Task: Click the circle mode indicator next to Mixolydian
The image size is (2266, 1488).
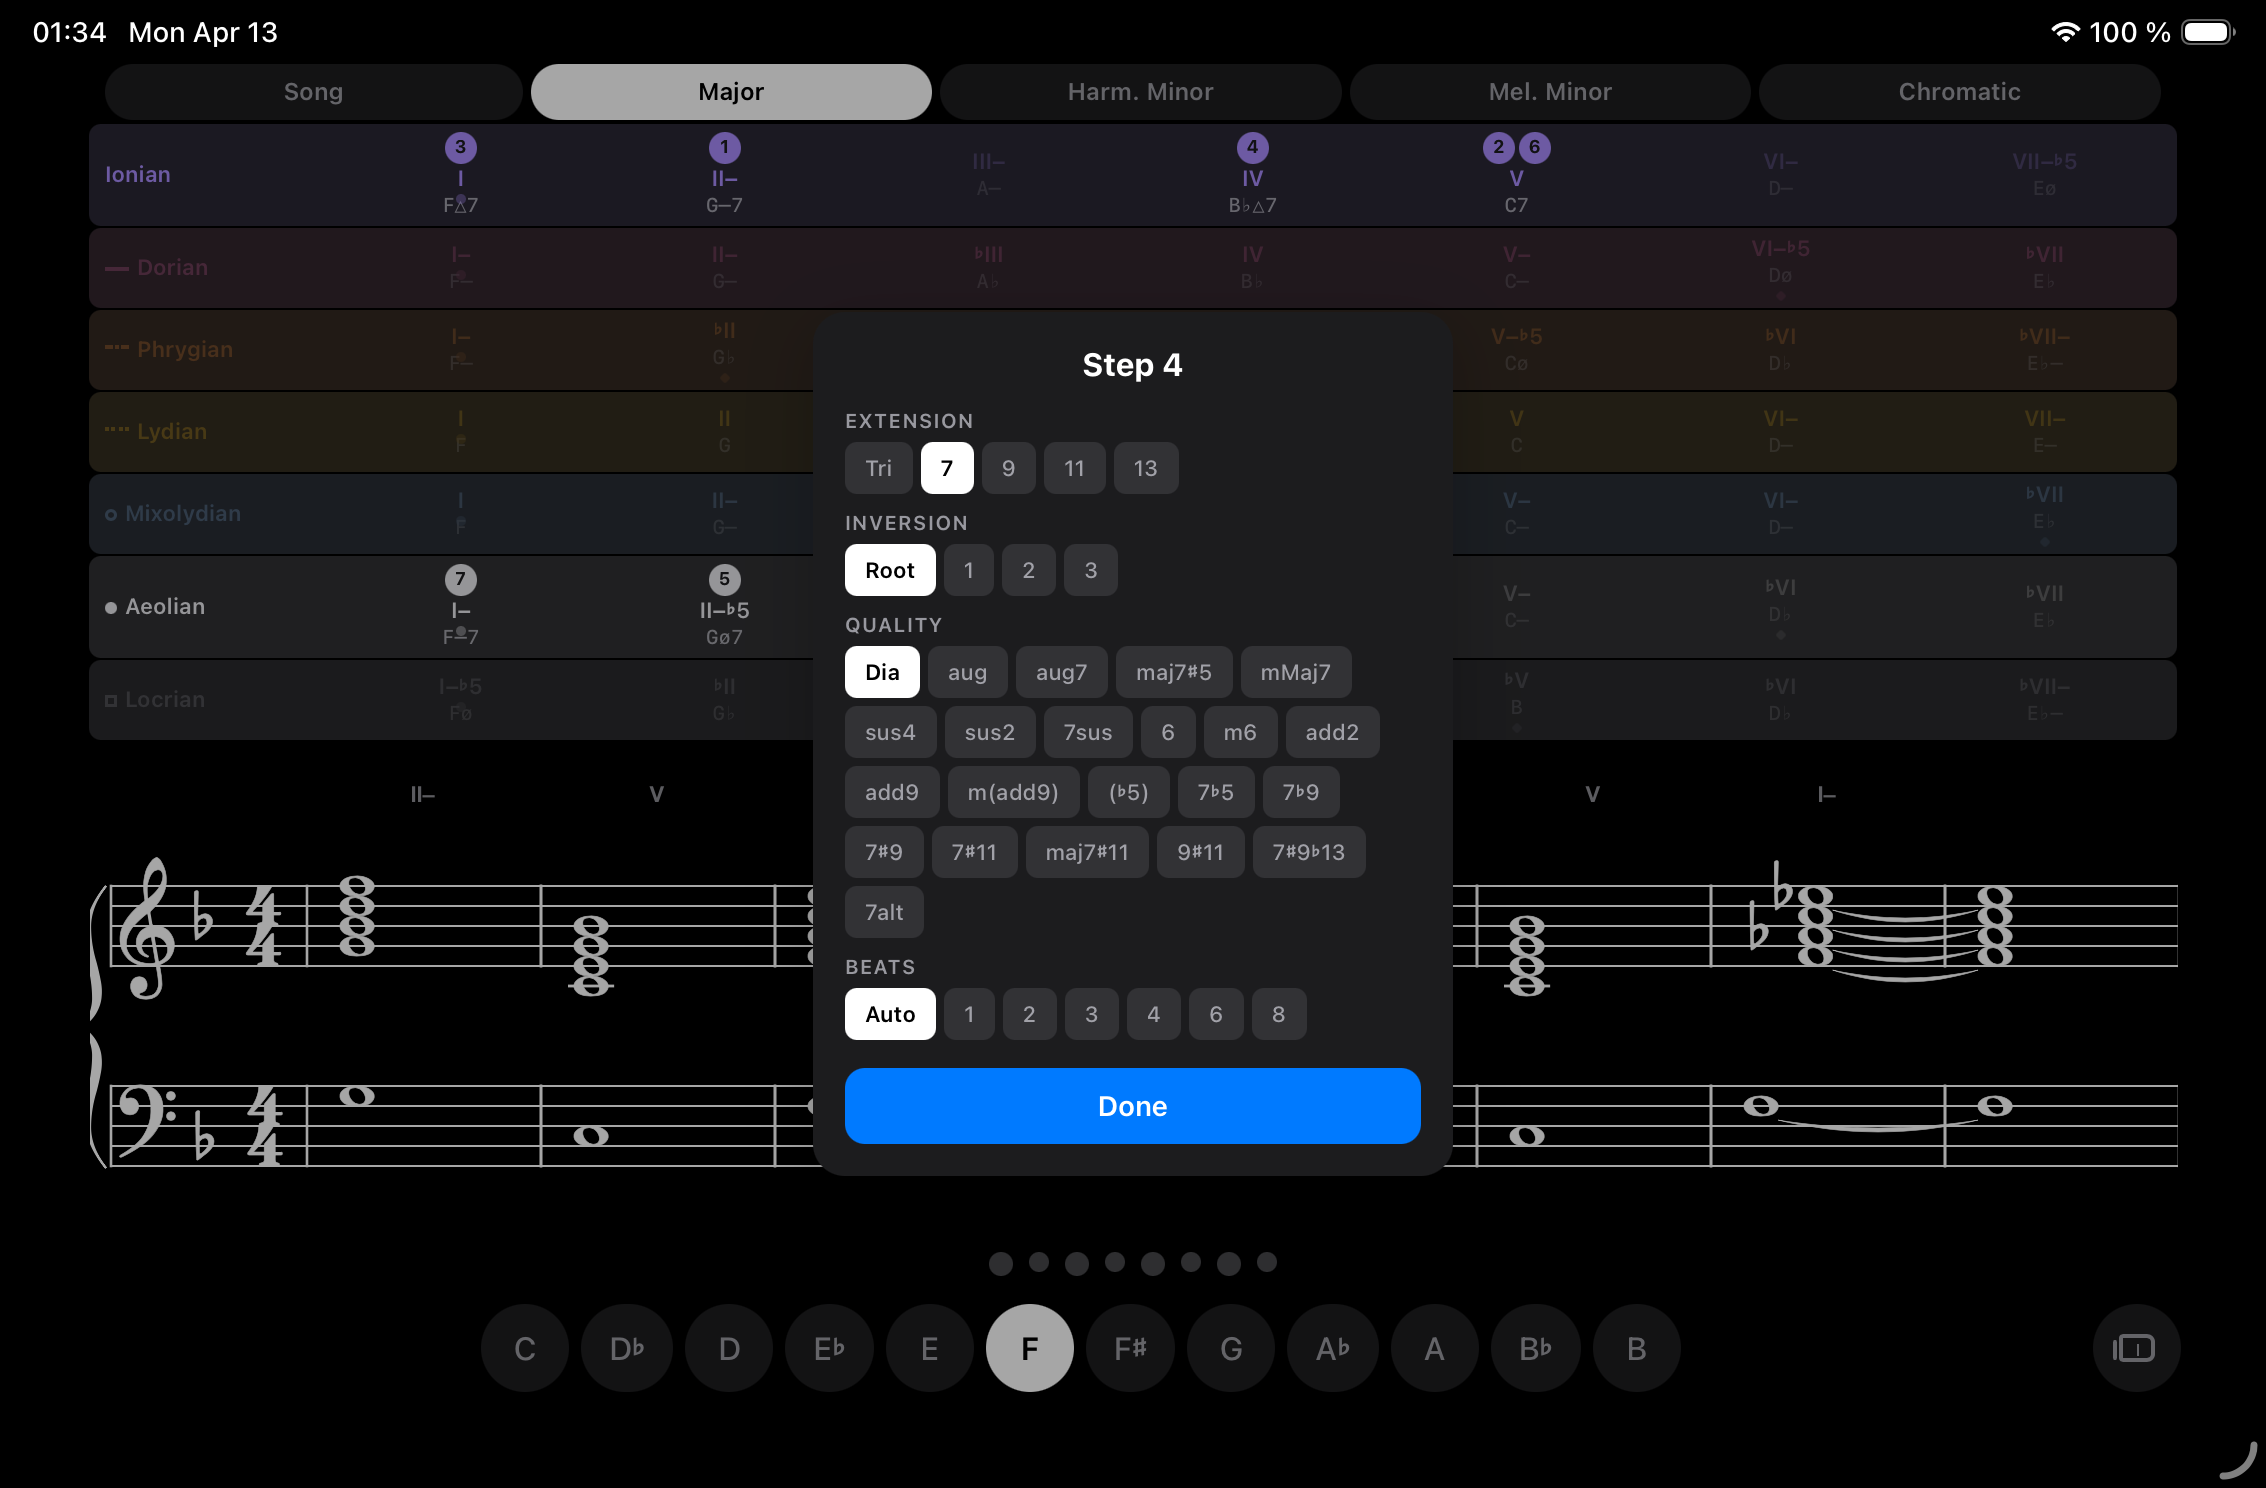Action: pyautogui.click(x=110, y=514)
